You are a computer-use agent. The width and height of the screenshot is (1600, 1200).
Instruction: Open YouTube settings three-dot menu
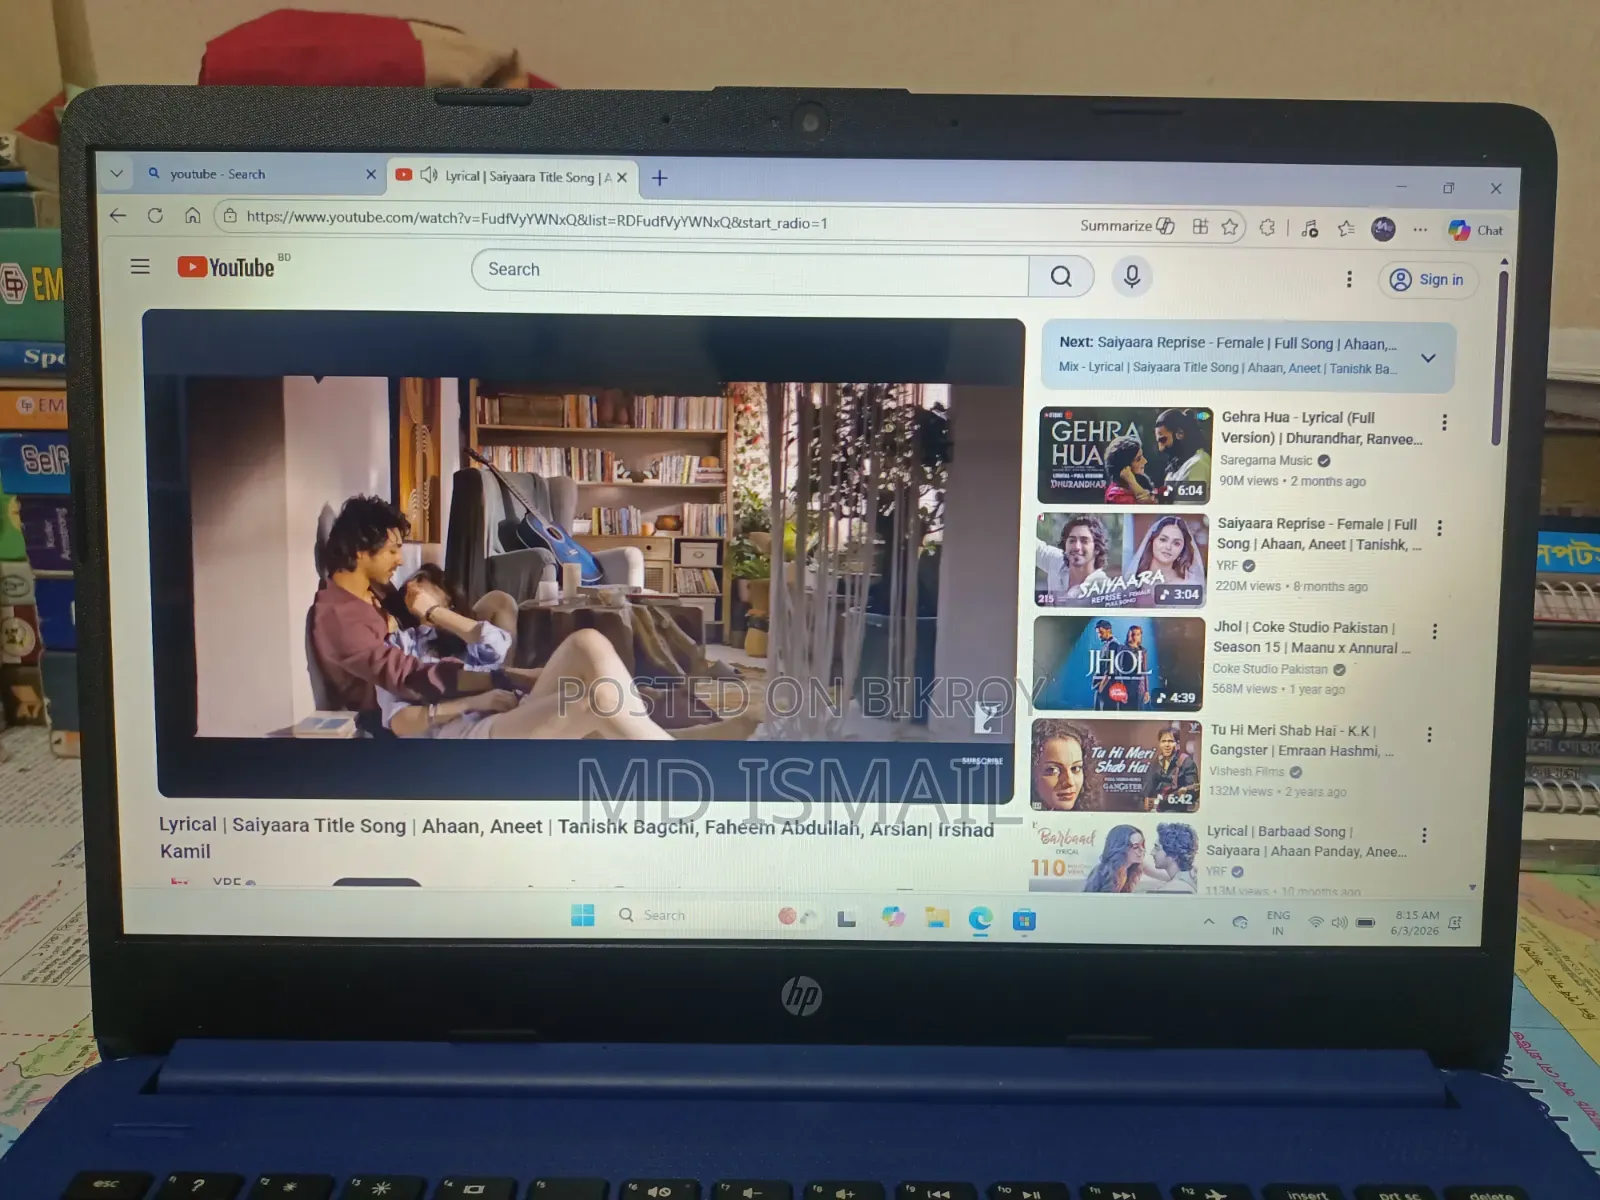(x=1349, y=279)
